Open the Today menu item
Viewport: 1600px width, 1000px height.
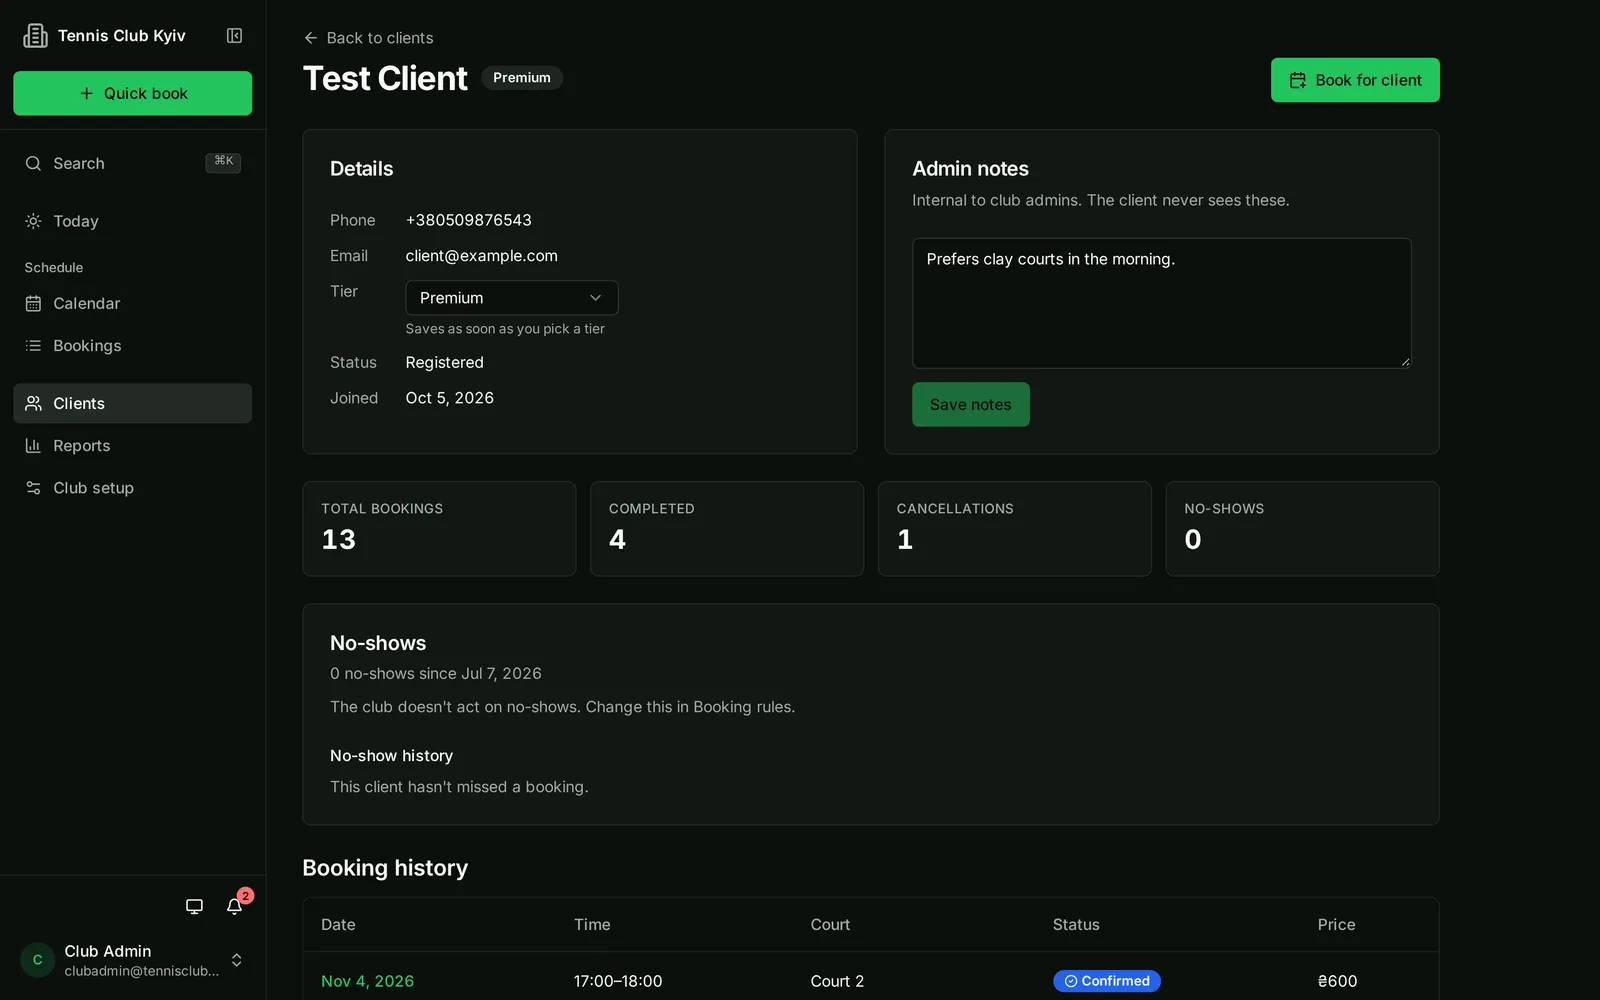tap(132, 221)
